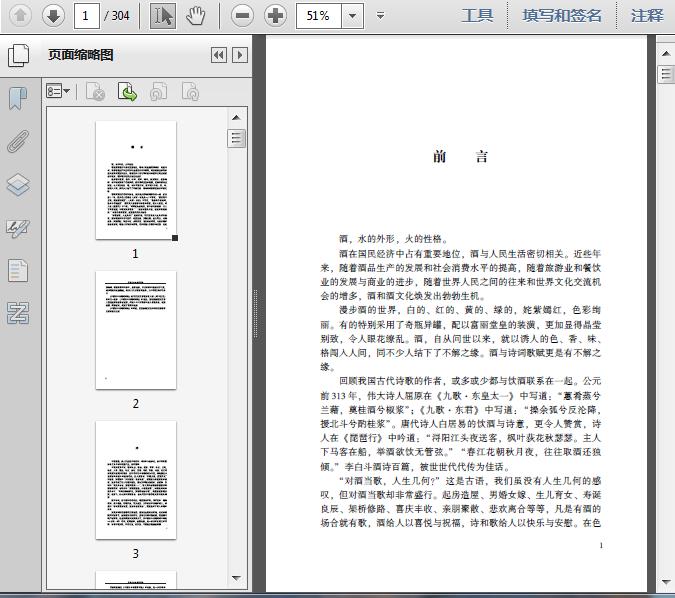
Task: Open the 51% zoom level dropdown
Action: pos(352,16)
